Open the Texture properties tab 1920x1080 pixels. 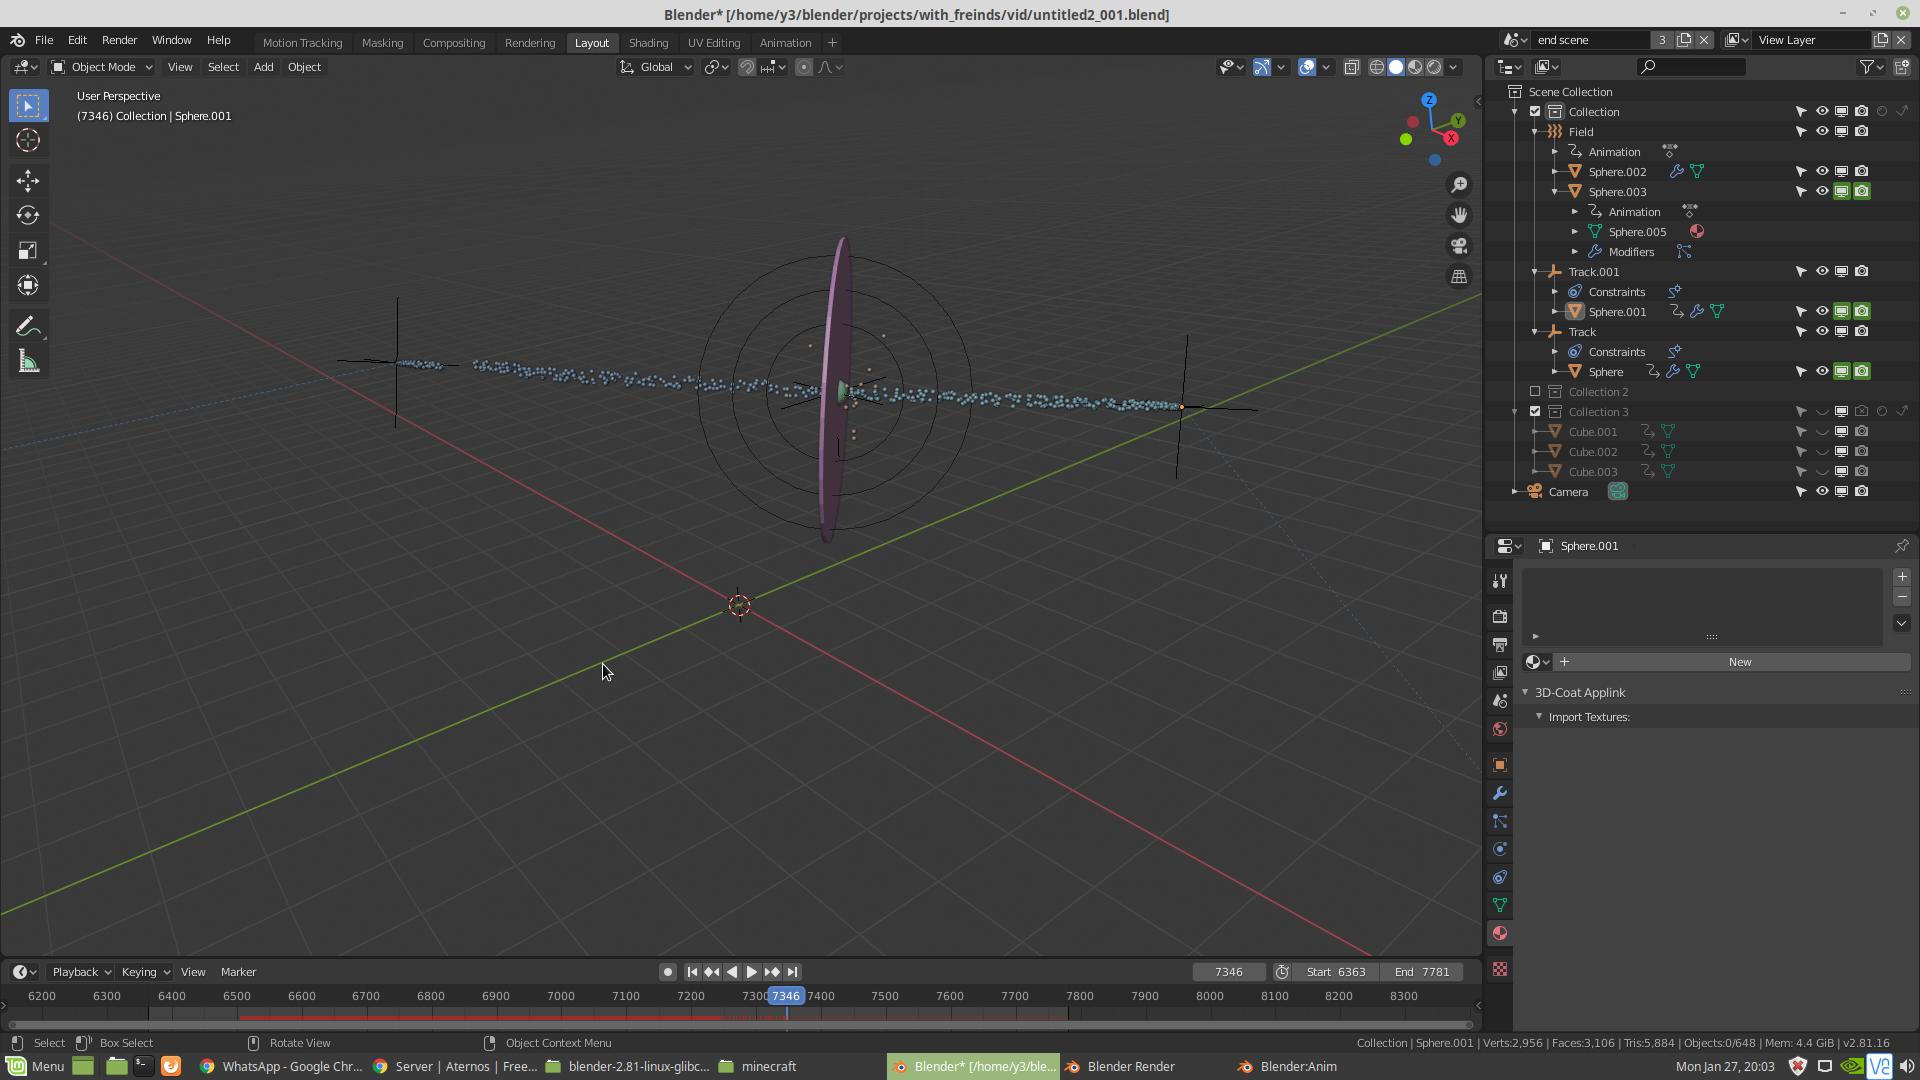pyautogui.click(x=1499, y=968)
